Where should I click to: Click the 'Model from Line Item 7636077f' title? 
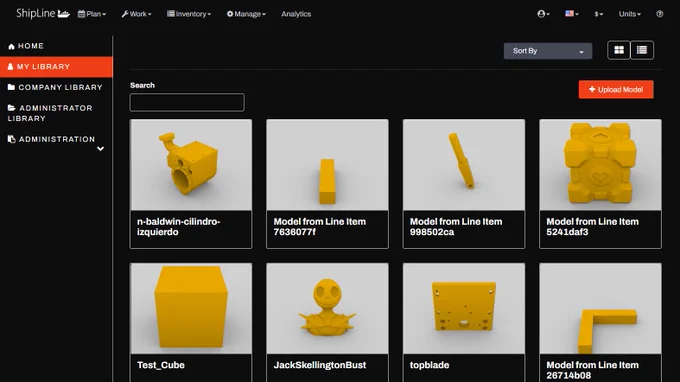[x=320, y=227]
